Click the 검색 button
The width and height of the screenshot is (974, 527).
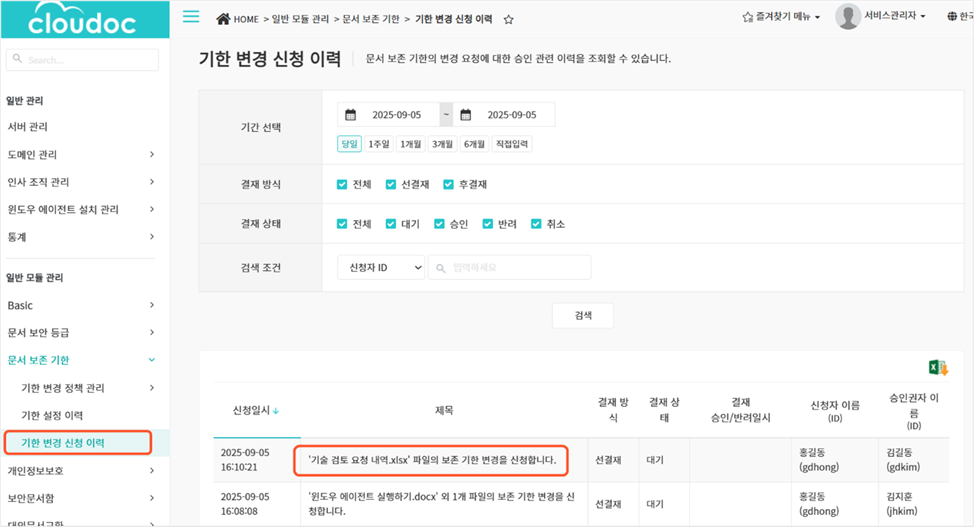[582, 315]
